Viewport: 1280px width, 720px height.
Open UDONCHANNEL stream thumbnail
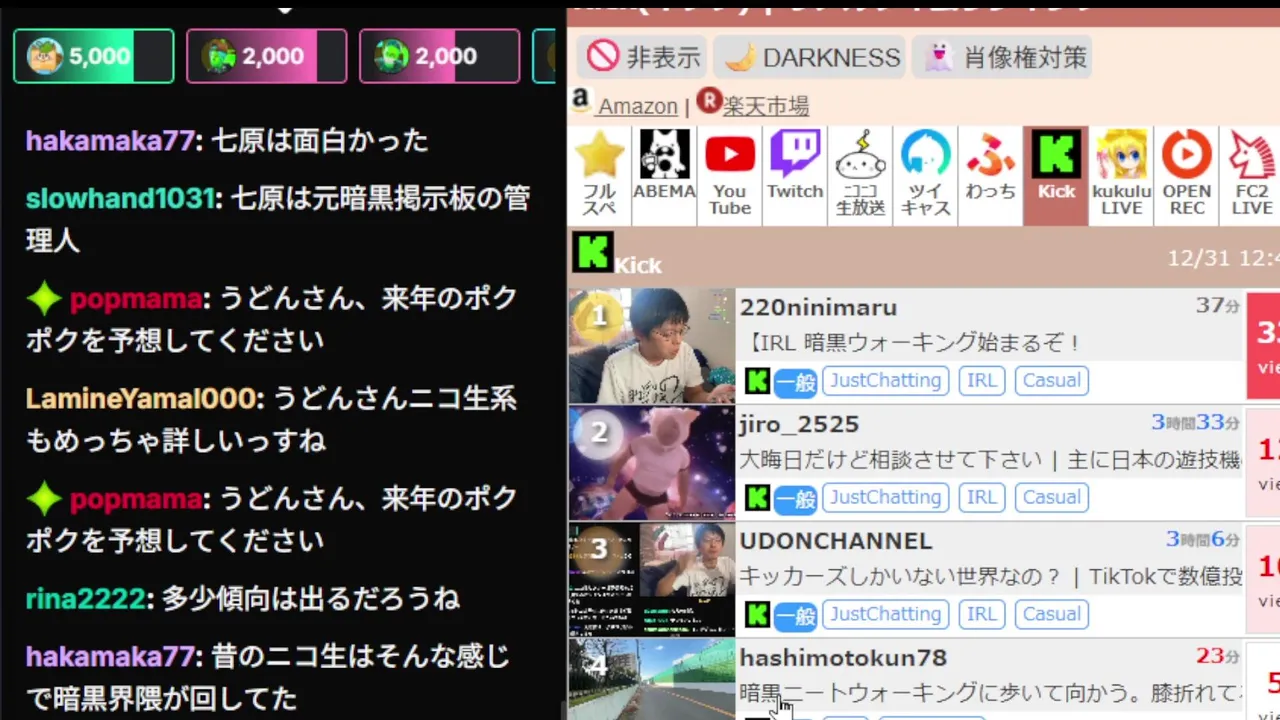pyautogui.click(x=652, y=580)
